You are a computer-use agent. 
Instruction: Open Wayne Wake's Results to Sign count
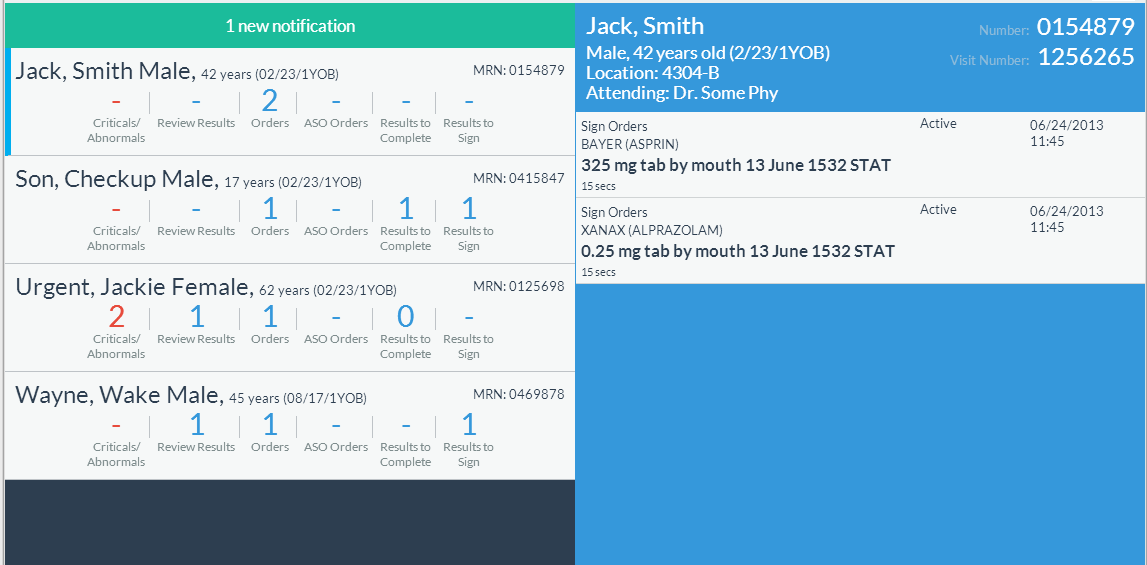click(468, 425)
